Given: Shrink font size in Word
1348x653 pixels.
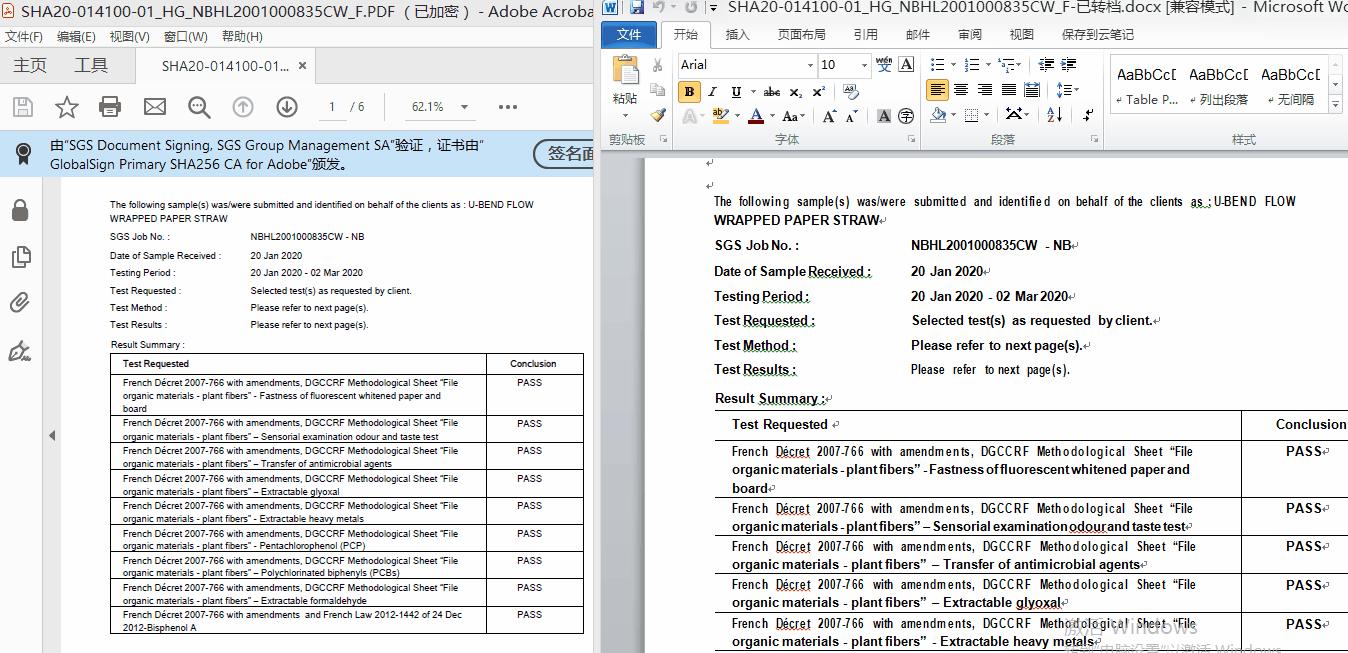Looking at the screenshot, I should pos(851,116).
